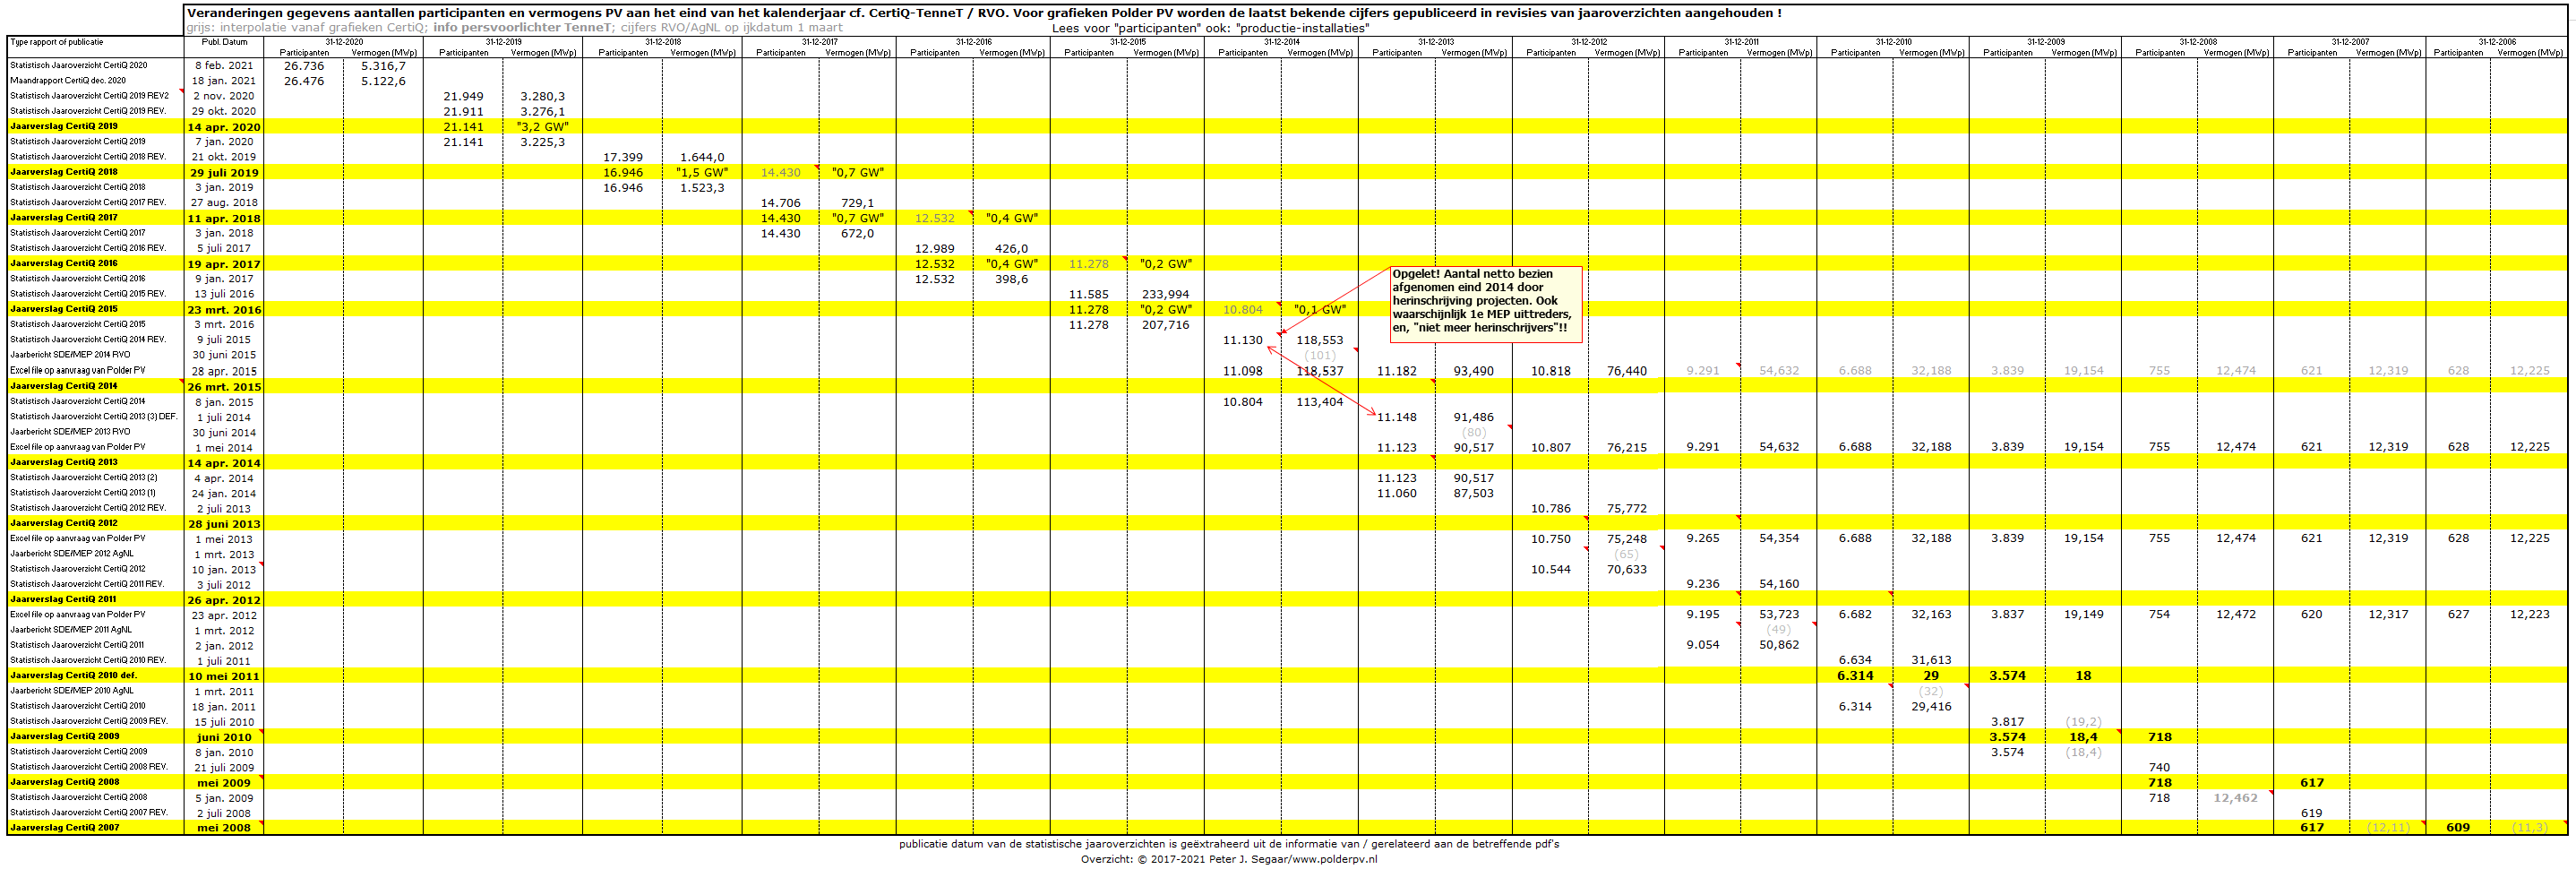Viewport: 2576px width, 869px height.
Task: Select the value 17.399
Action: (x=623, y=158)
